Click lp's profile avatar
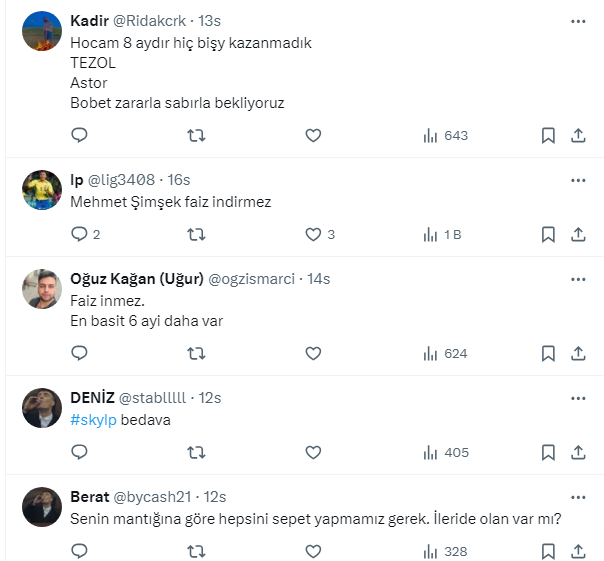 coord(42,189)
